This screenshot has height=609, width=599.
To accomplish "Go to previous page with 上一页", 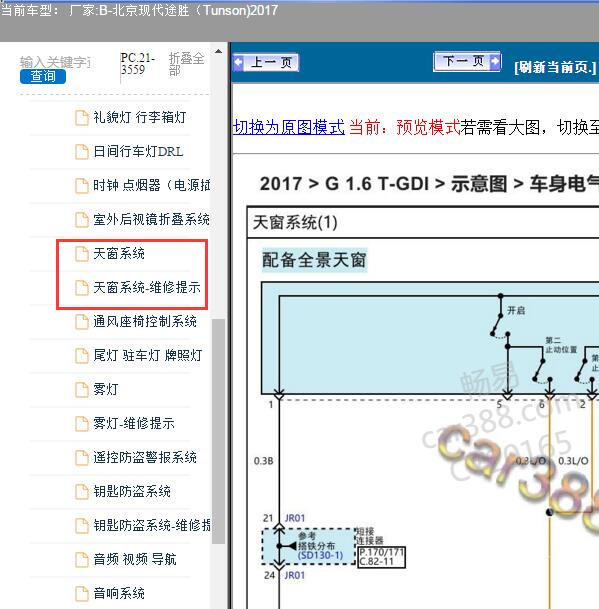I will [266, 63].
